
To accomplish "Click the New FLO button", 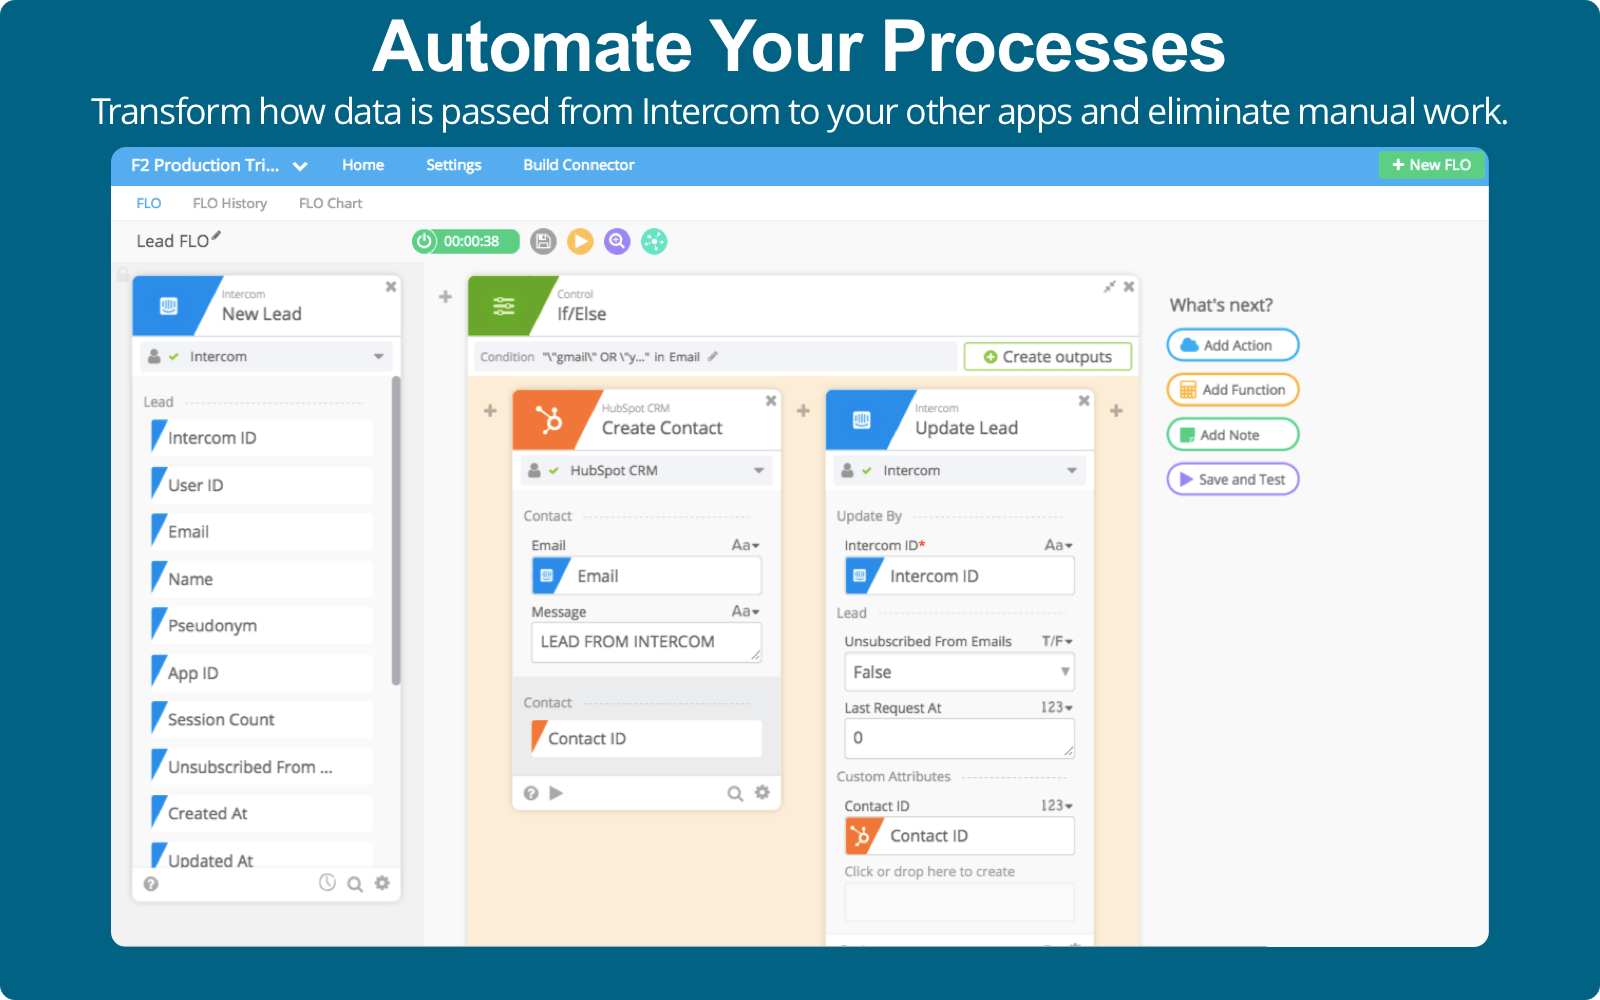I will [x=1431, y=165].
